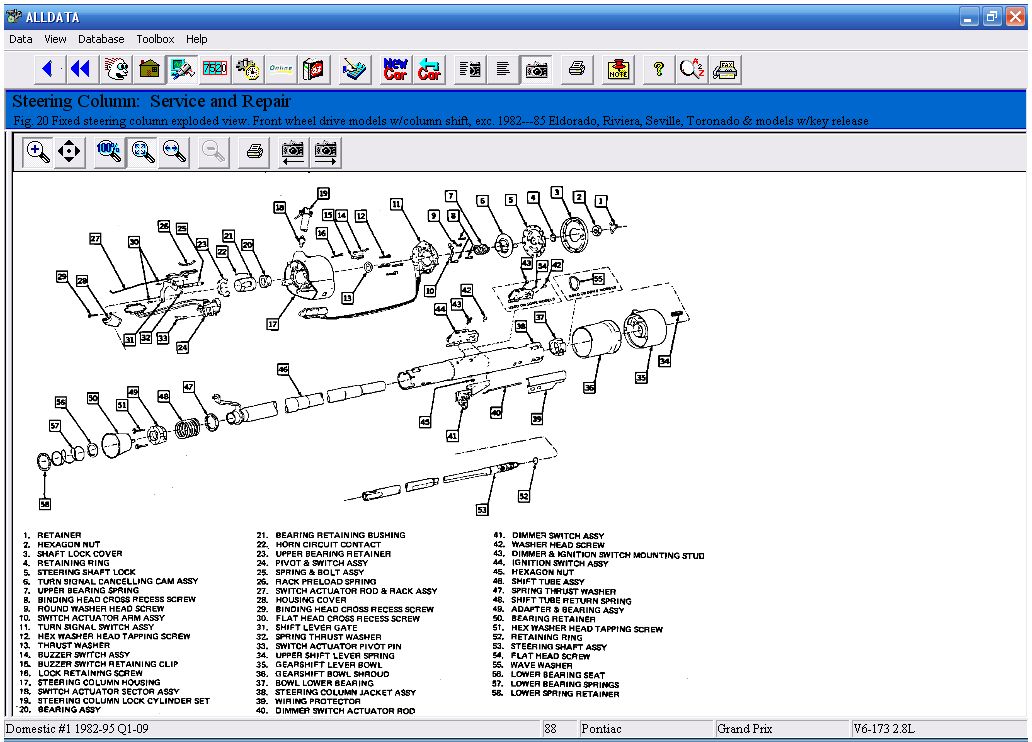
Task: Click the fax icon in toolbar
Action: click(x=726, y=69)
